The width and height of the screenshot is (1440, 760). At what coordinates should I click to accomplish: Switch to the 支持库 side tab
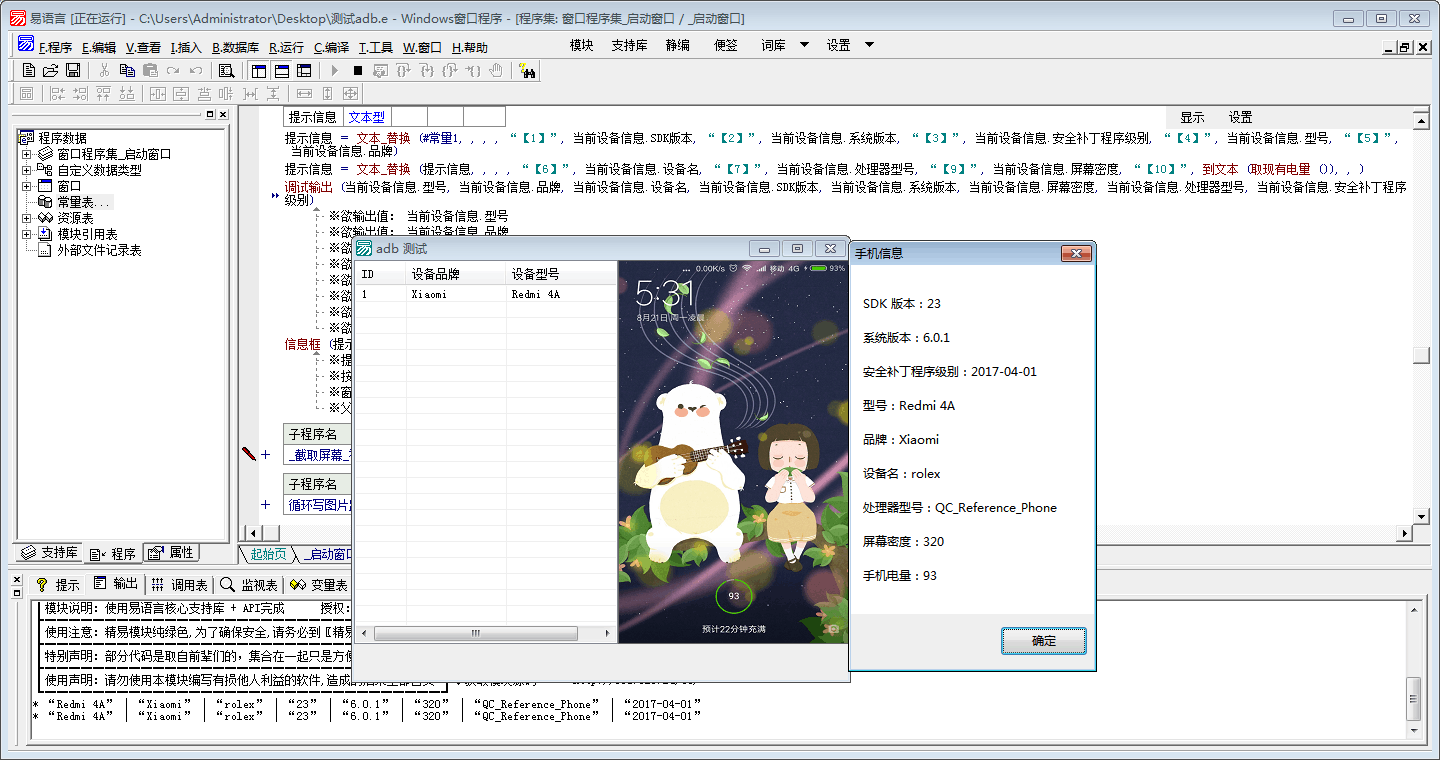49,553
